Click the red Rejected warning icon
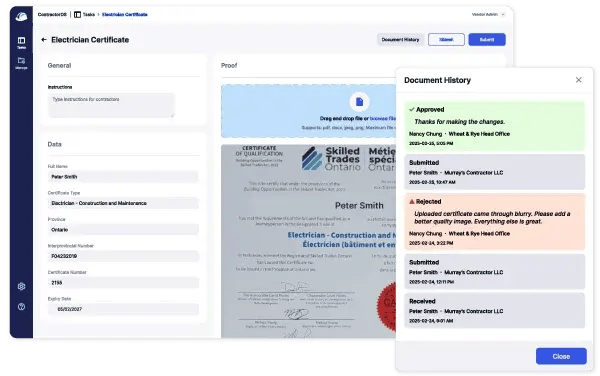 click(412, 201)
